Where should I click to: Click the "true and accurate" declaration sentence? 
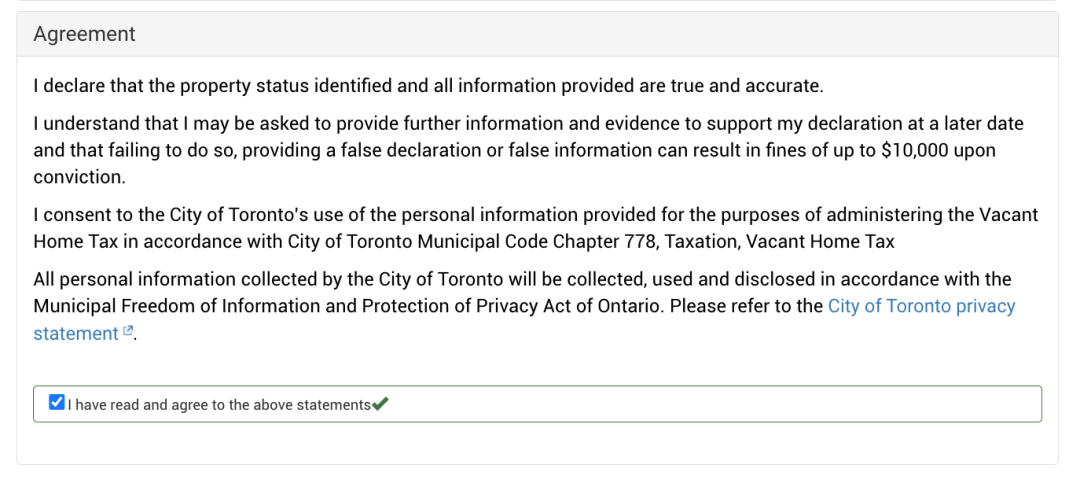[427, 86]
